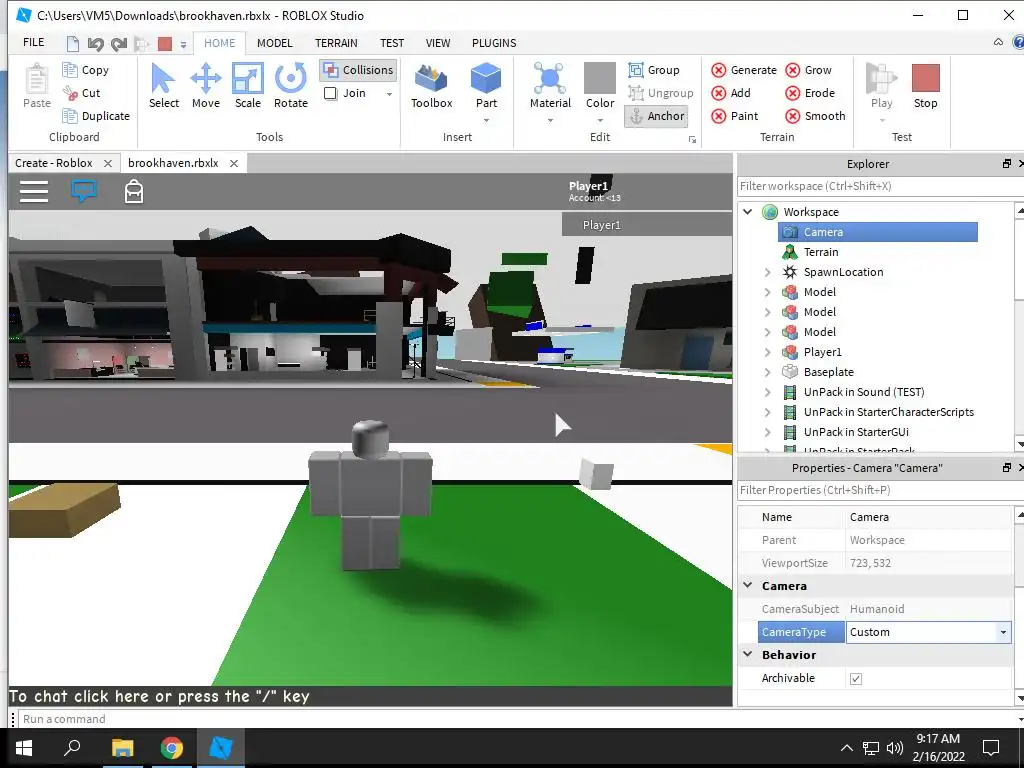This screenshot has width=1024, height=768.
Task: Cut the selected item
Action: tap(82, 93)
